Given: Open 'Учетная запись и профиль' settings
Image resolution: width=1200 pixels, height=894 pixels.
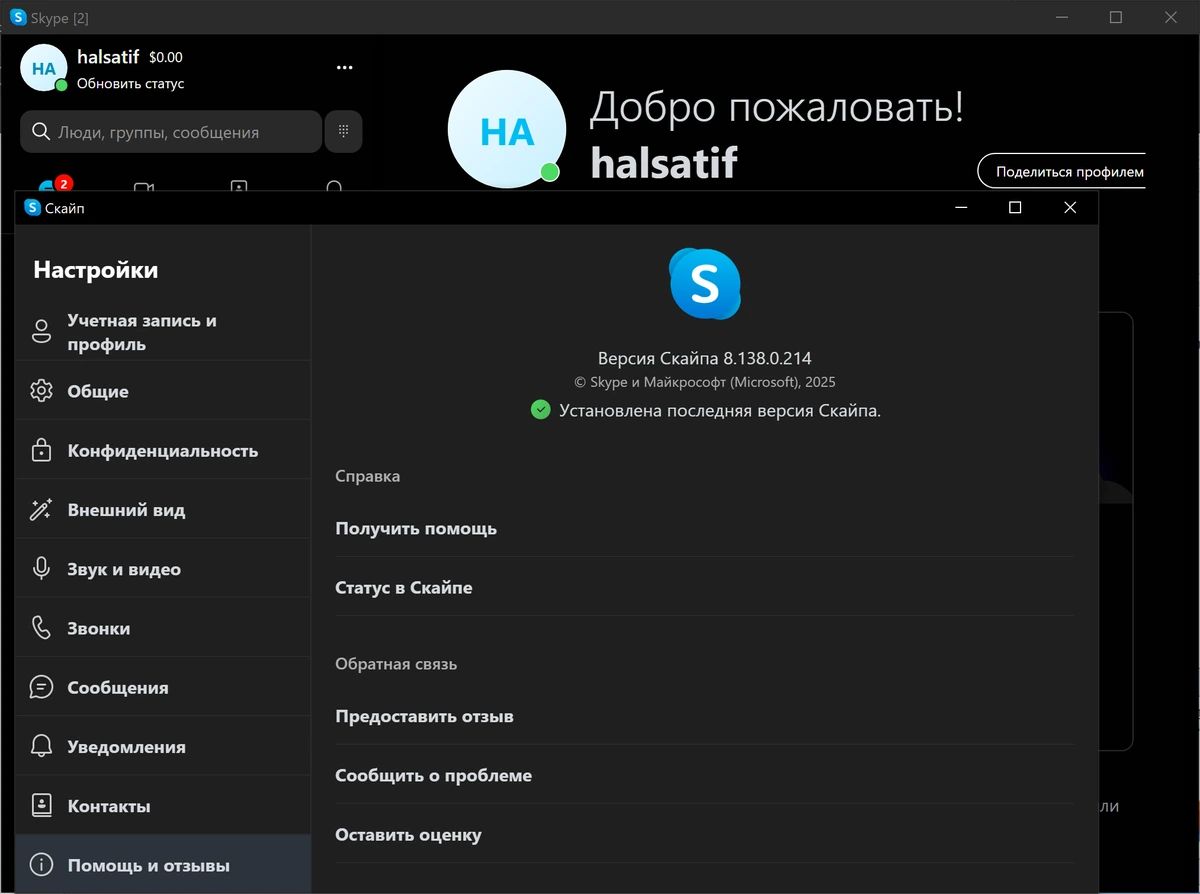Looking at the screenshot, I should point(163,332).
